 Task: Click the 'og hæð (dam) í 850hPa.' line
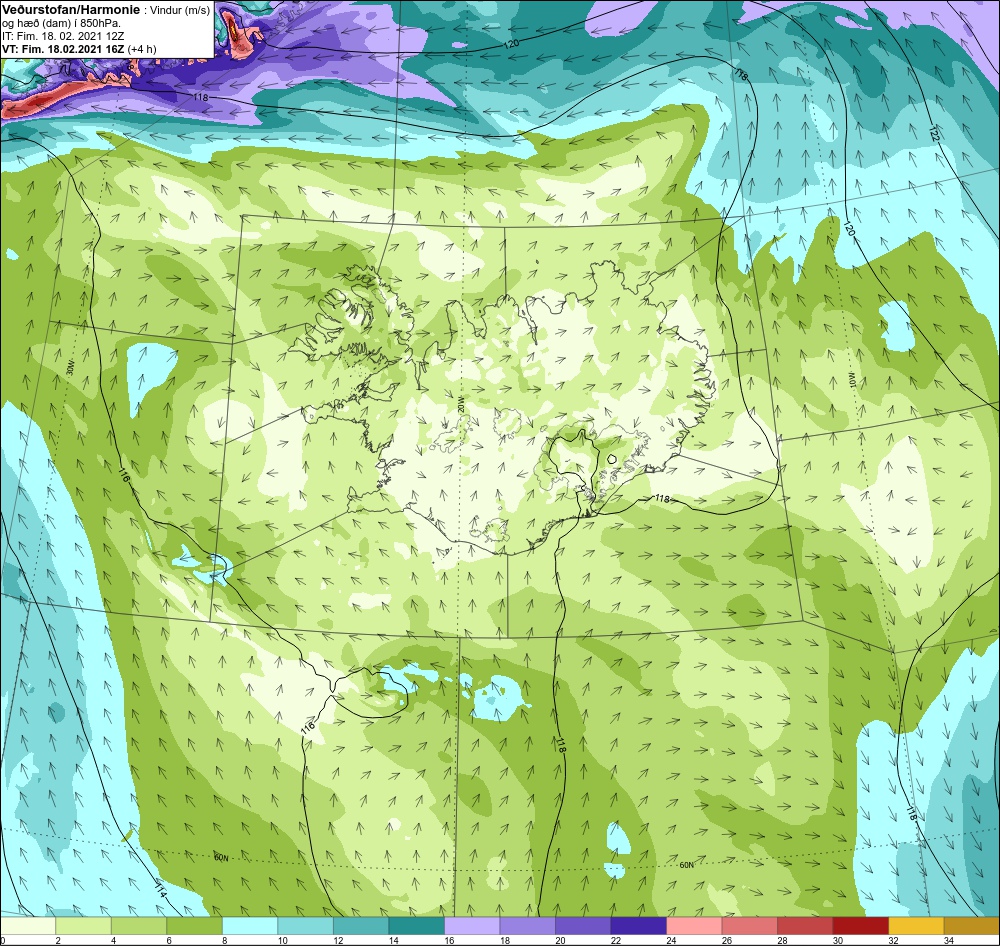click(62, 24)
